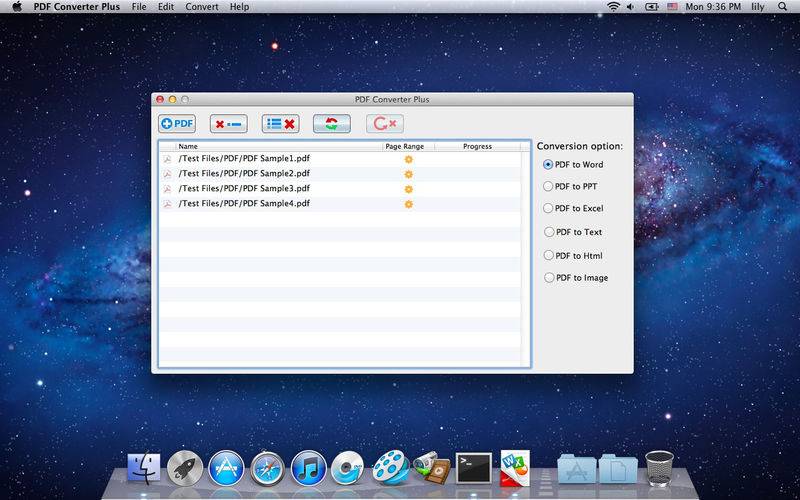Select PDF to Excel conversion option
The image size is (800, 500).
573,208
